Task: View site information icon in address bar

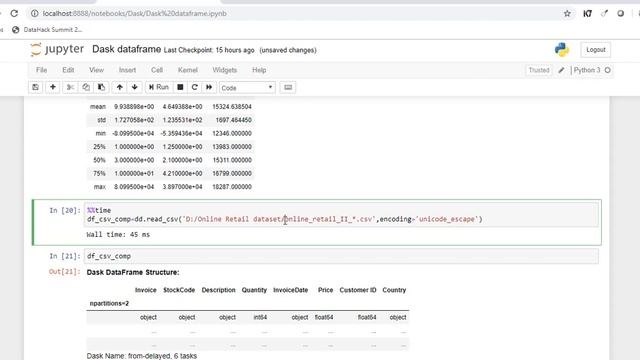Action: pos(35,13)
